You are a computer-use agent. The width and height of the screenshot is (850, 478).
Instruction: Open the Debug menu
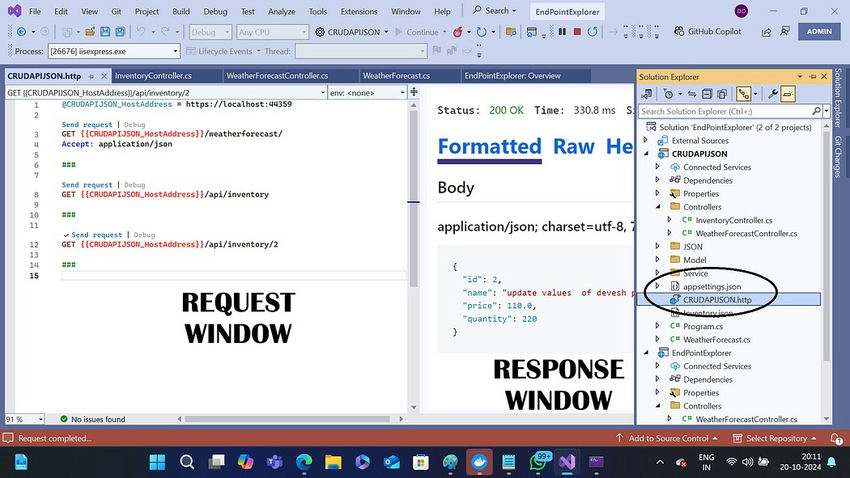pyautogui.click(x=215, y=11)
